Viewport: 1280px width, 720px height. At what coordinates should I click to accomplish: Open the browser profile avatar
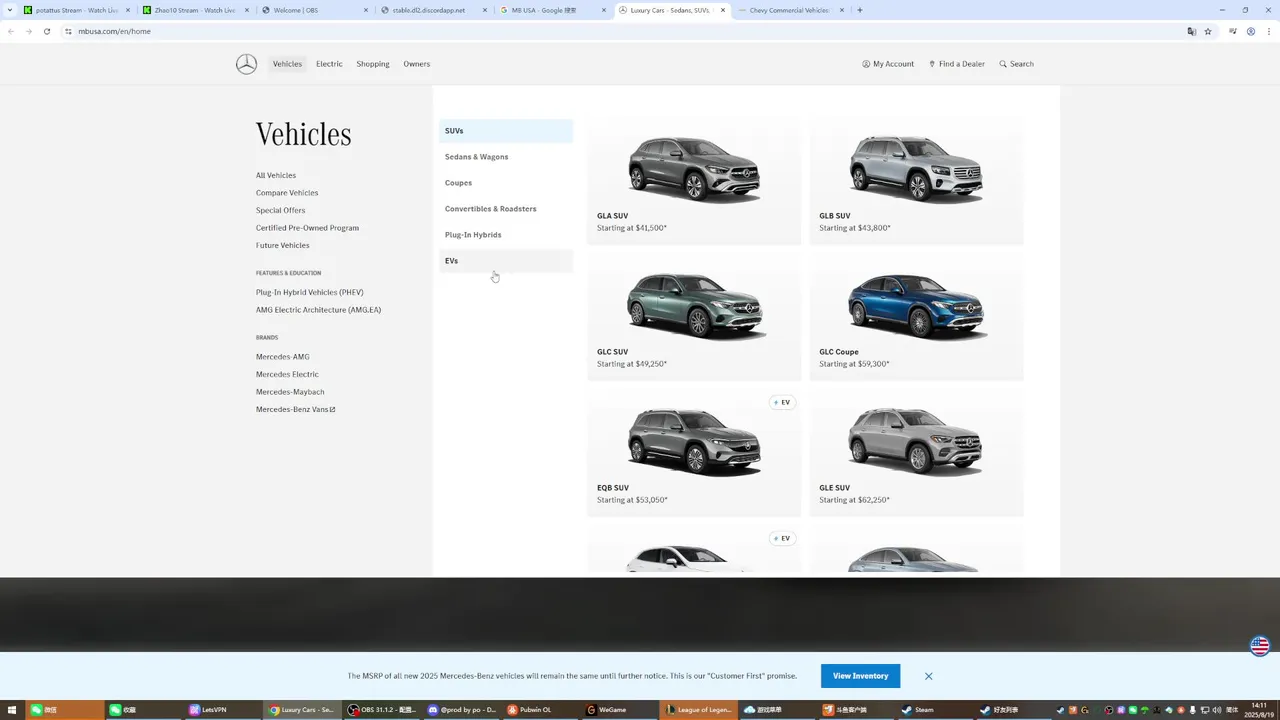[1251, 31]
